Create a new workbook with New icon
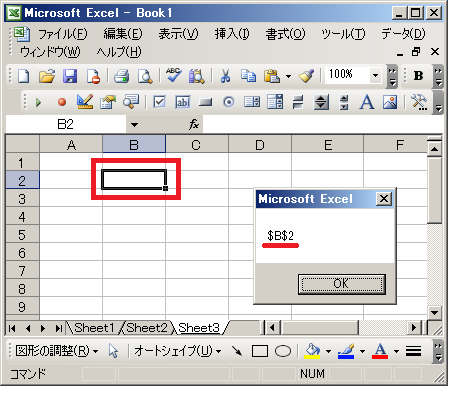Viewport: 453px width, 393px height. pyautogui.click(x=23, y=76)
